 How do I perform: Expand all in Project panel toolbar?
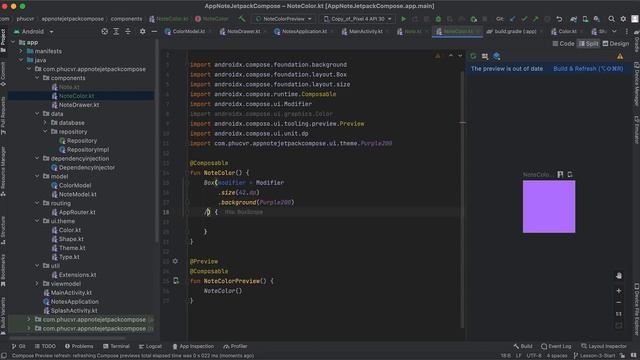click(116, 31)
